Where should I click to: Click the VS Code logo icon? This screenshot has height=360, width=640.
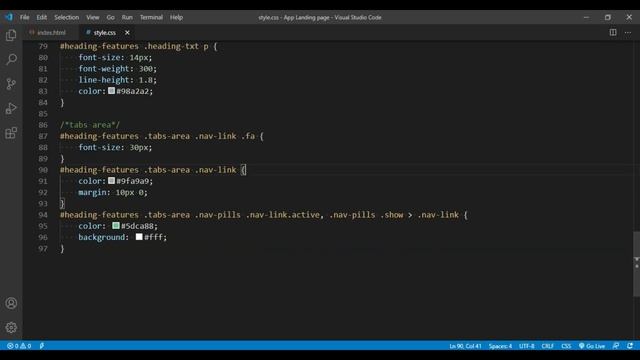[x=9, y=17]
